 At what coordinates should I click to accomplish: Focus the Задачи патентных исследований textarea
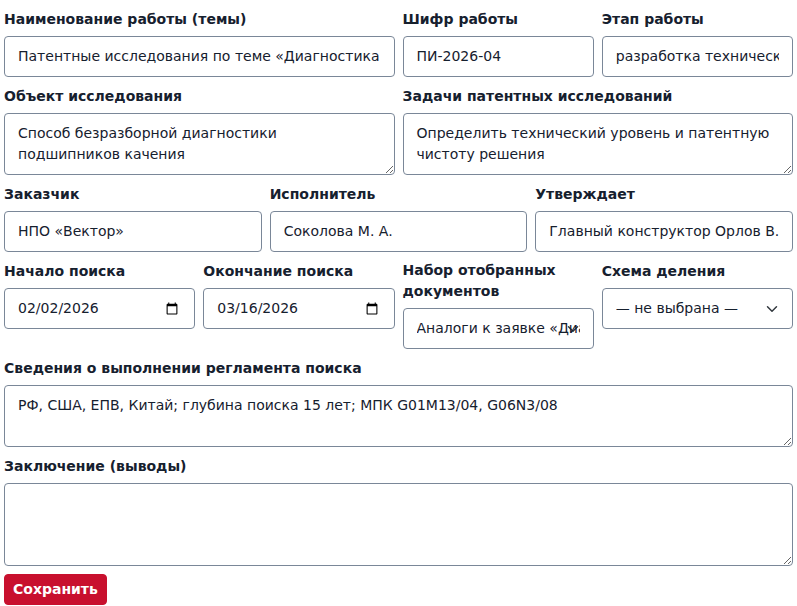point(598,144)
